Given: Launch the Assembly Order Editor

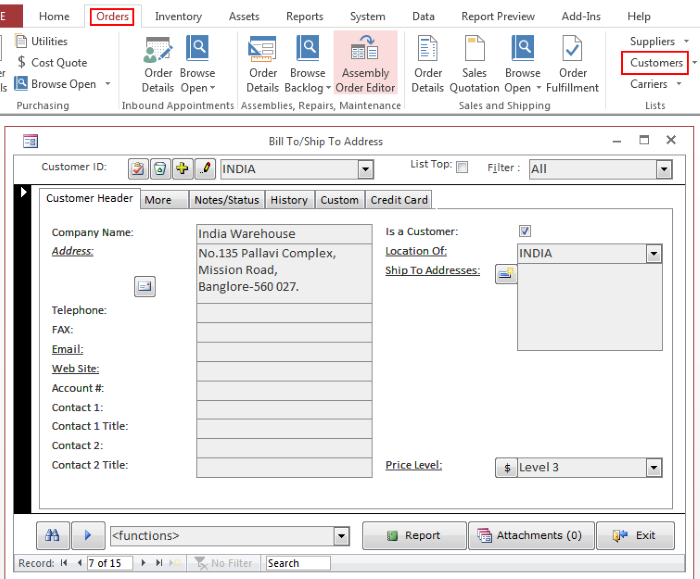Looking at the screenshot, I should (x=366, y=64).
